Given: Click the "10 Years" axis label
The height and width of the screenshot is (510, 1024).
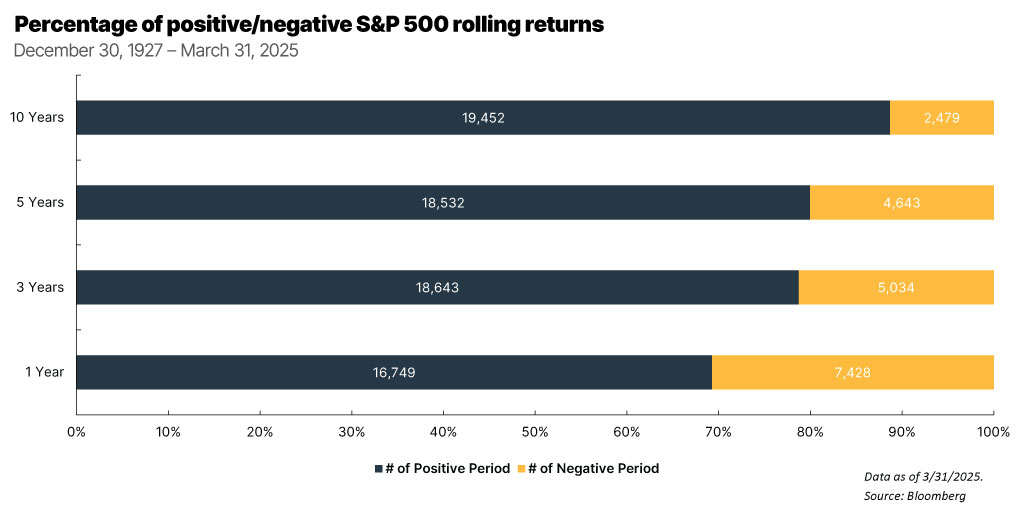Looking at the screenshot, I should click(x=37, y=117).
